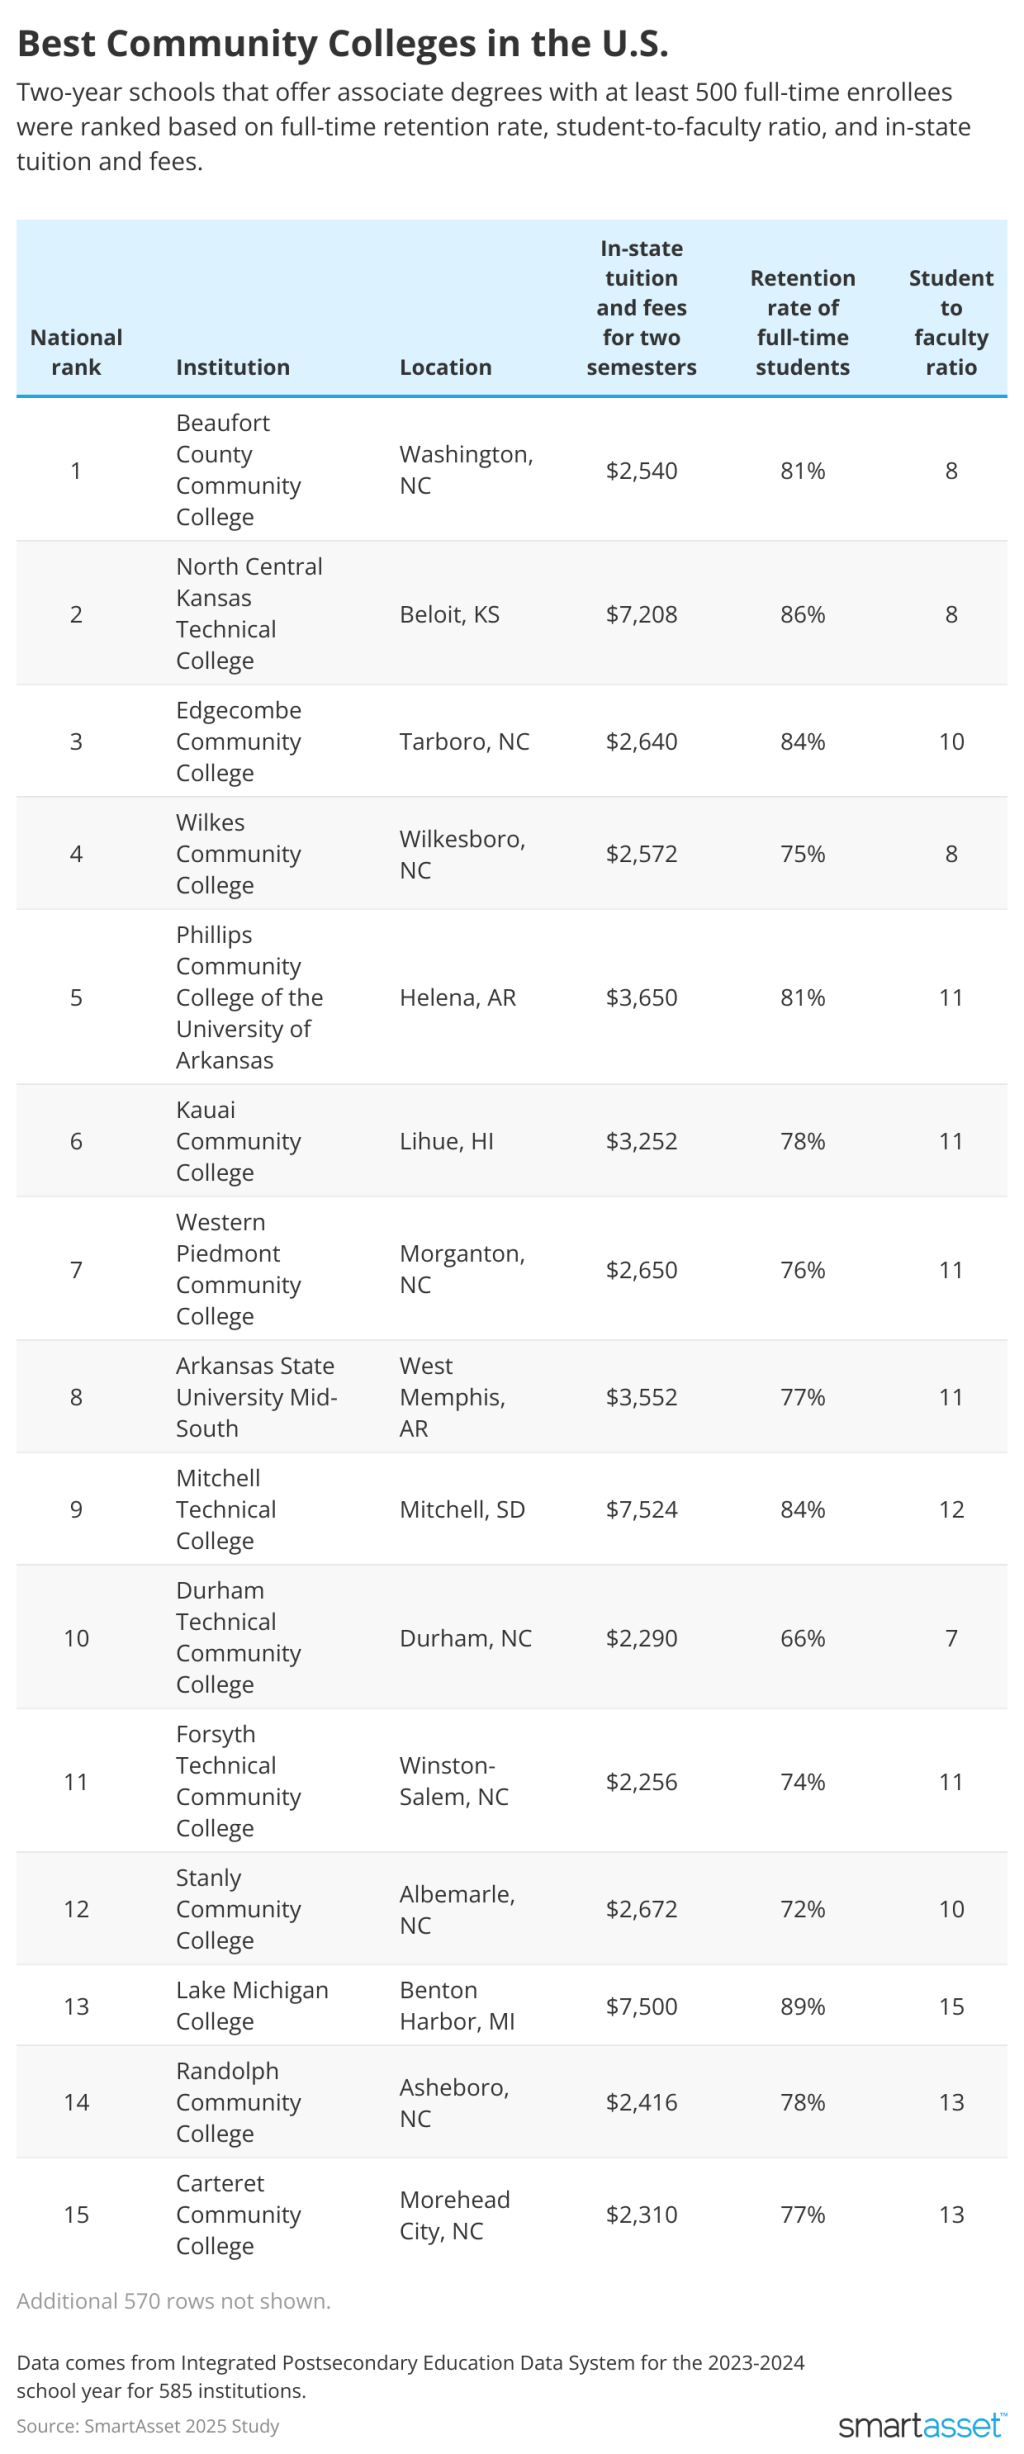The height and width of the screenshot is (2454, 1024).
Task: Click the Additional 570 rows not shown note
Action: point(173,2301)
